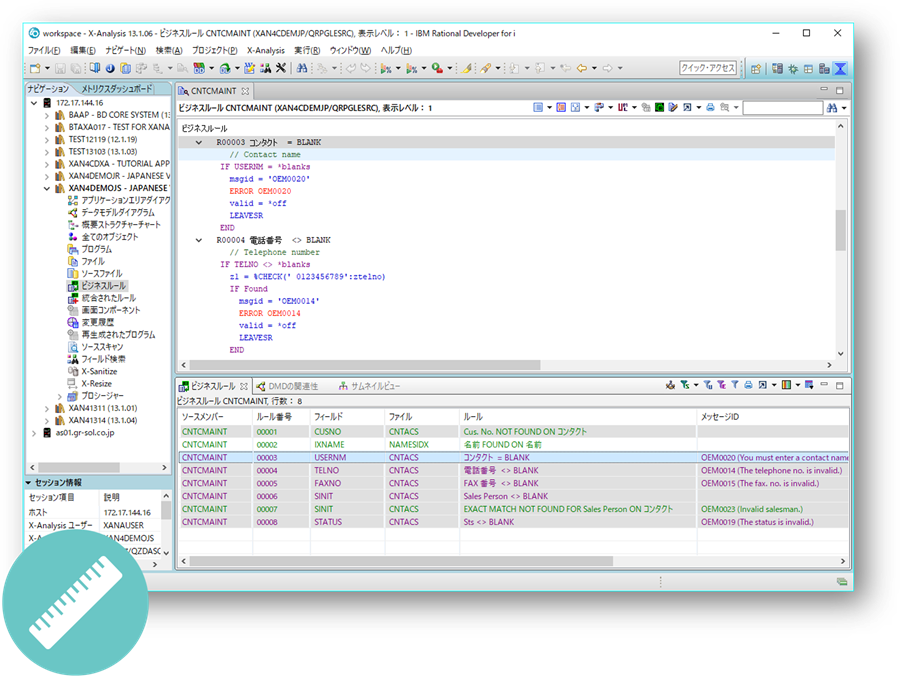Open ファイル(F) menu
The image size is (900, 676).
44,50
